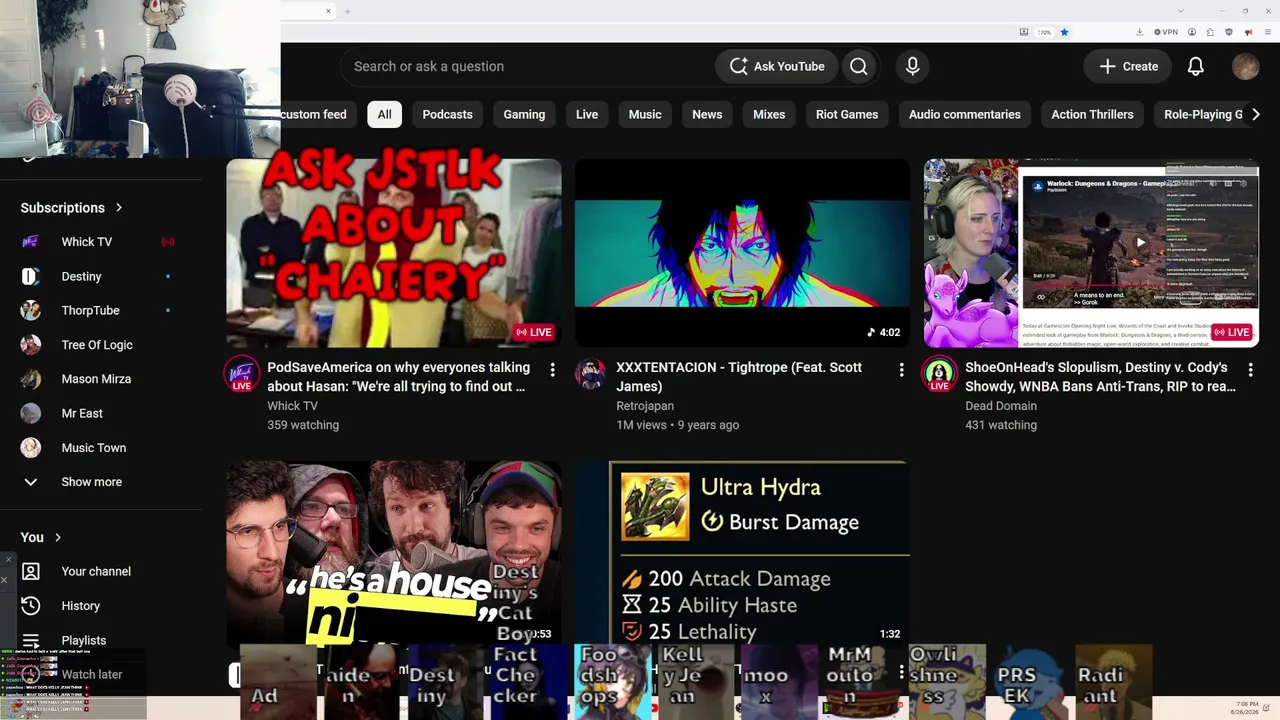Open options for PodSaveAmerica video
This screenshot has width=1280, height=720.
pyautogui.click(x=552, y=370)
